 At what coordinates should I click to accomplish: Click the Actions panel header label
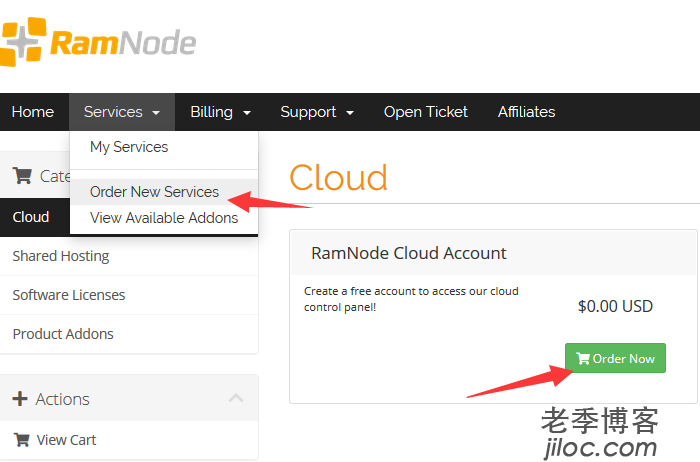[62, 399]
